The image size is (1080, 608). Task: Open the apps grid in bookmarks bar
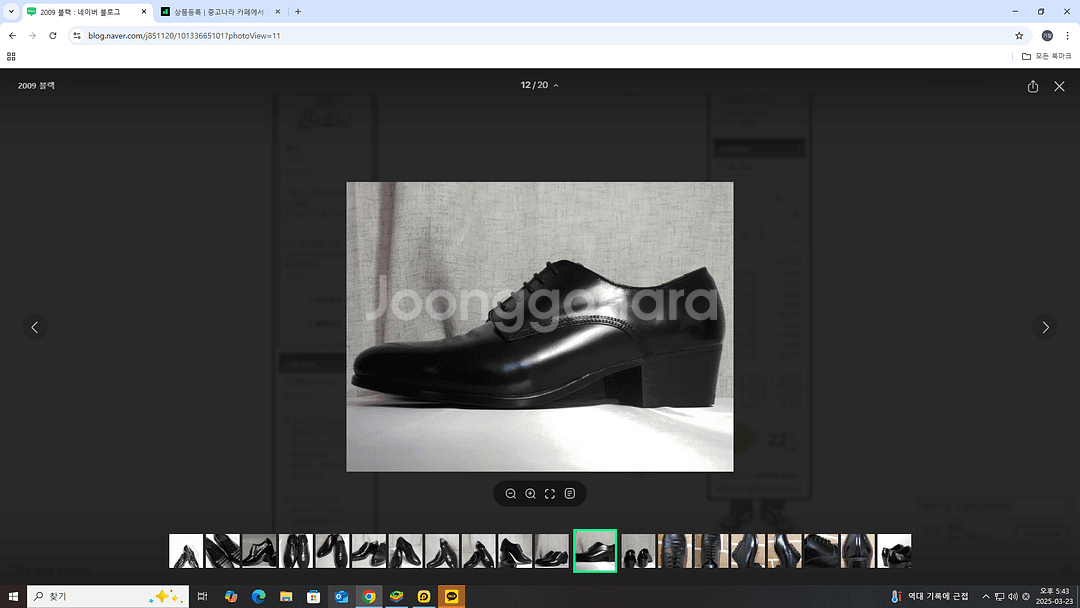11,56
